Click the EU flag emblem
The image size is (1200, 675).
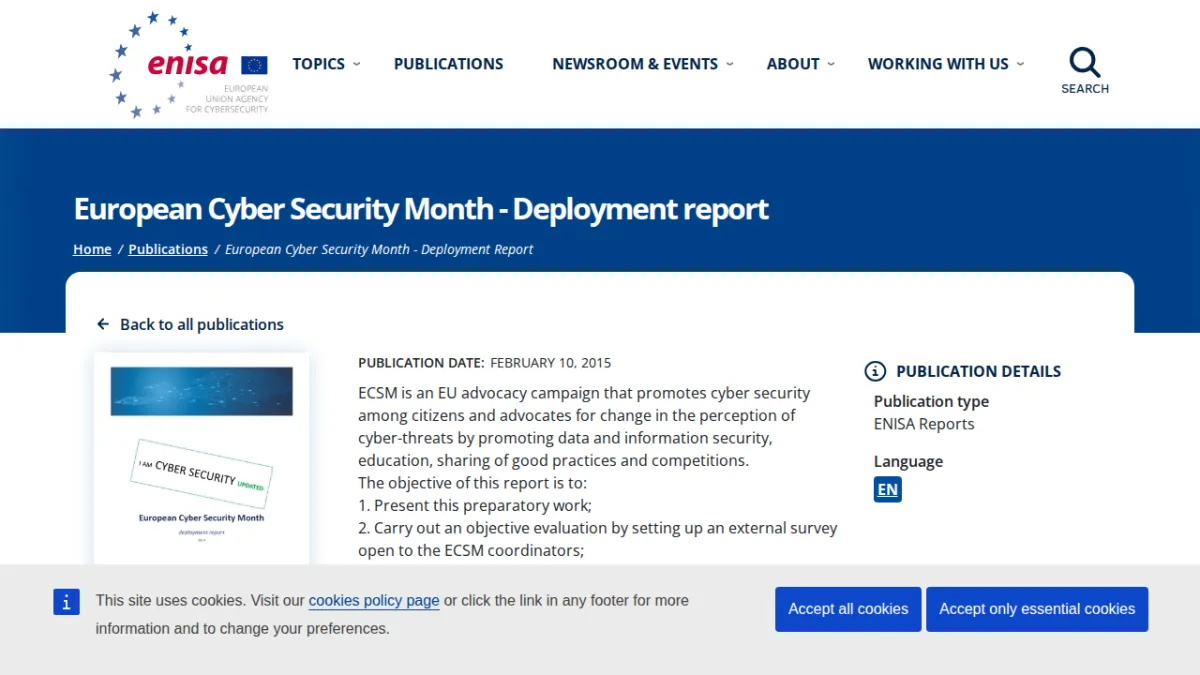pyautogui.click(x=254, y=65)
